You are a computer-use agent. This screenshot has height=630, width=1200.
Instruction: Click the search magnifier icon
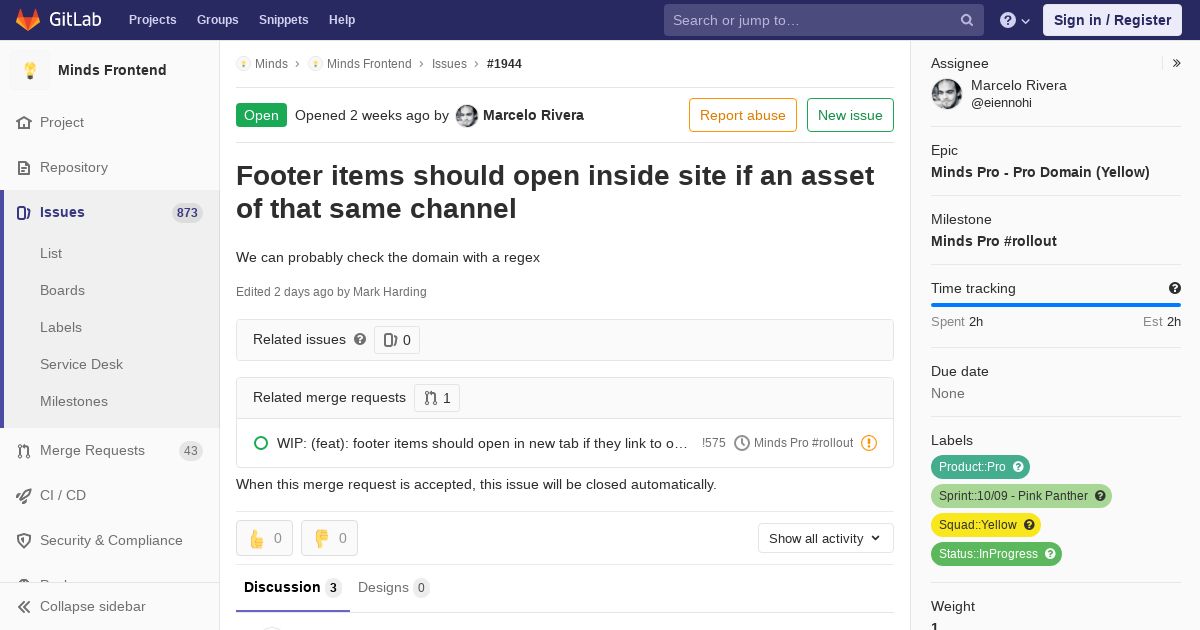coord(967,20)
